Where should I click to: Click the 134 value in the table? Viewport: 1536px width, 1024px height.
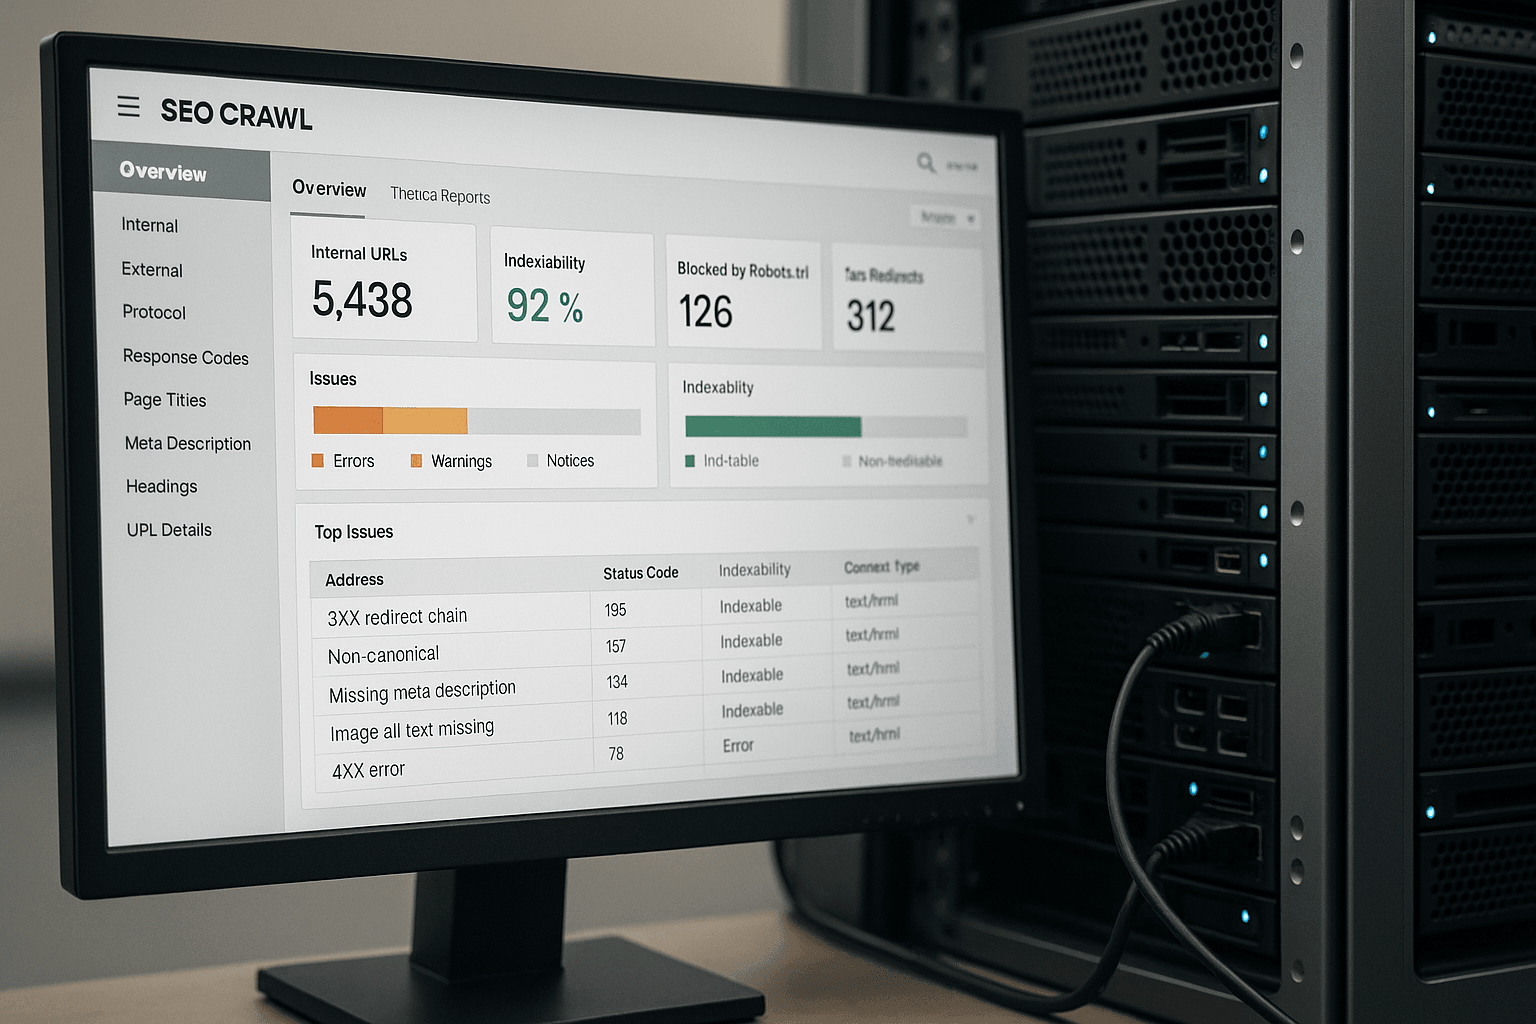[x=617, y=682]
